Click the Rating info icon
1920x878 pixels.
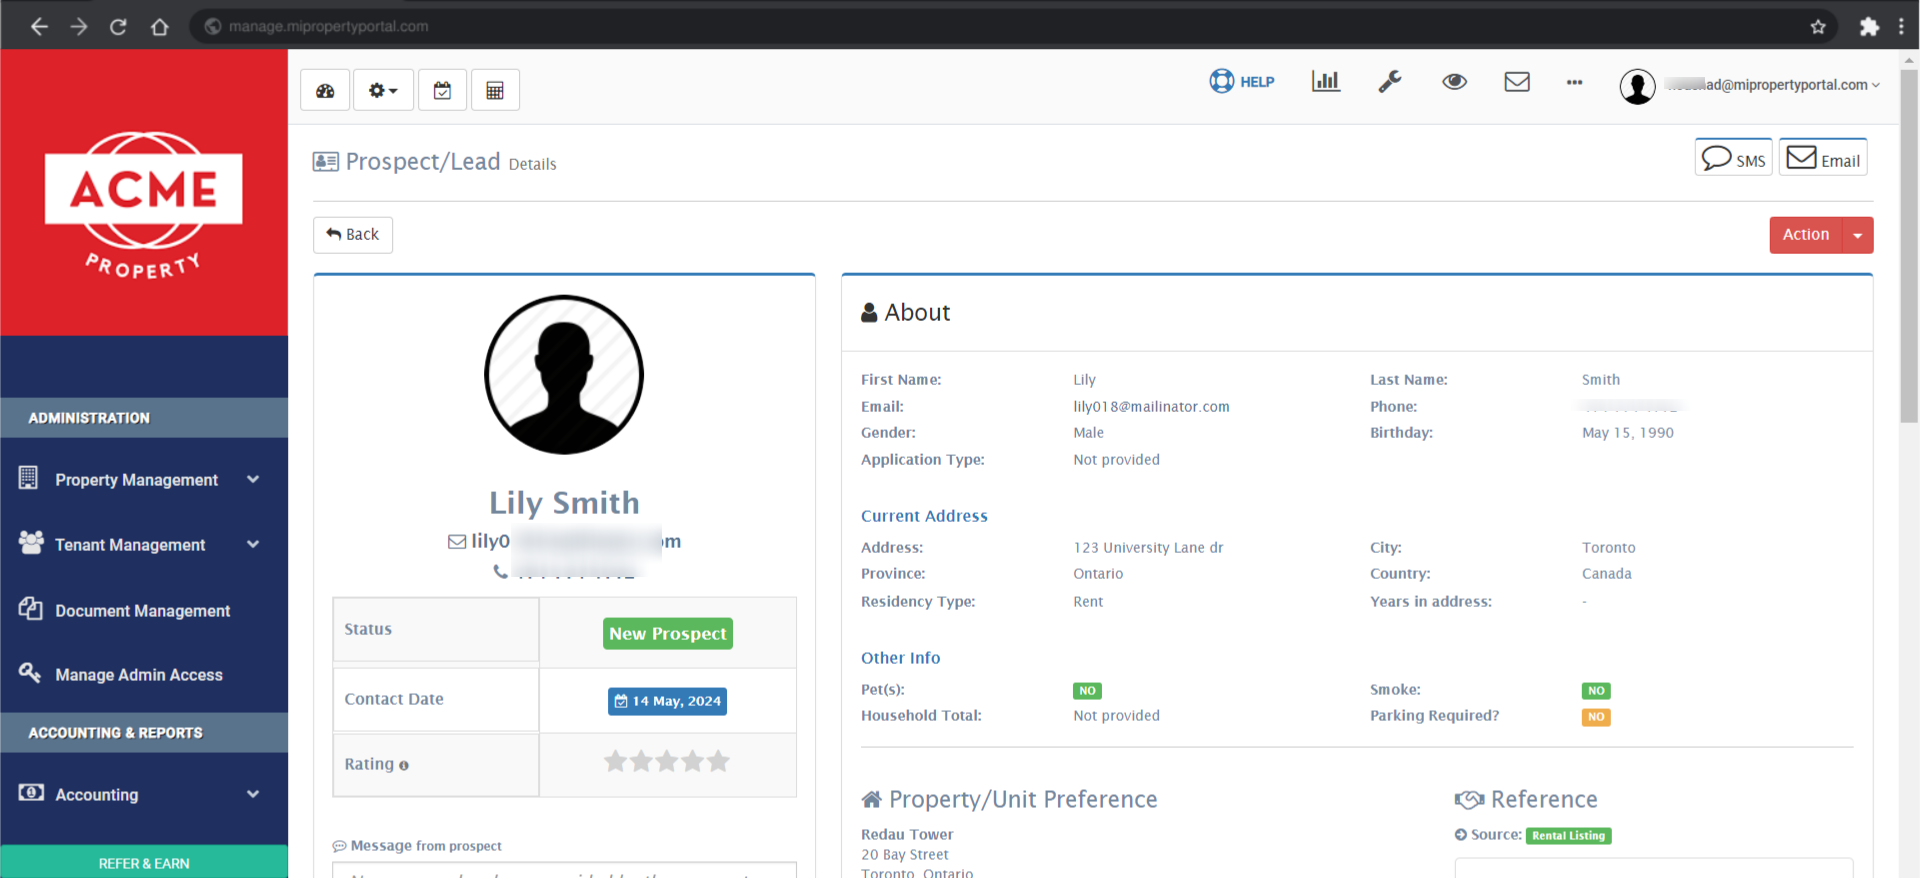coord(404,765)
